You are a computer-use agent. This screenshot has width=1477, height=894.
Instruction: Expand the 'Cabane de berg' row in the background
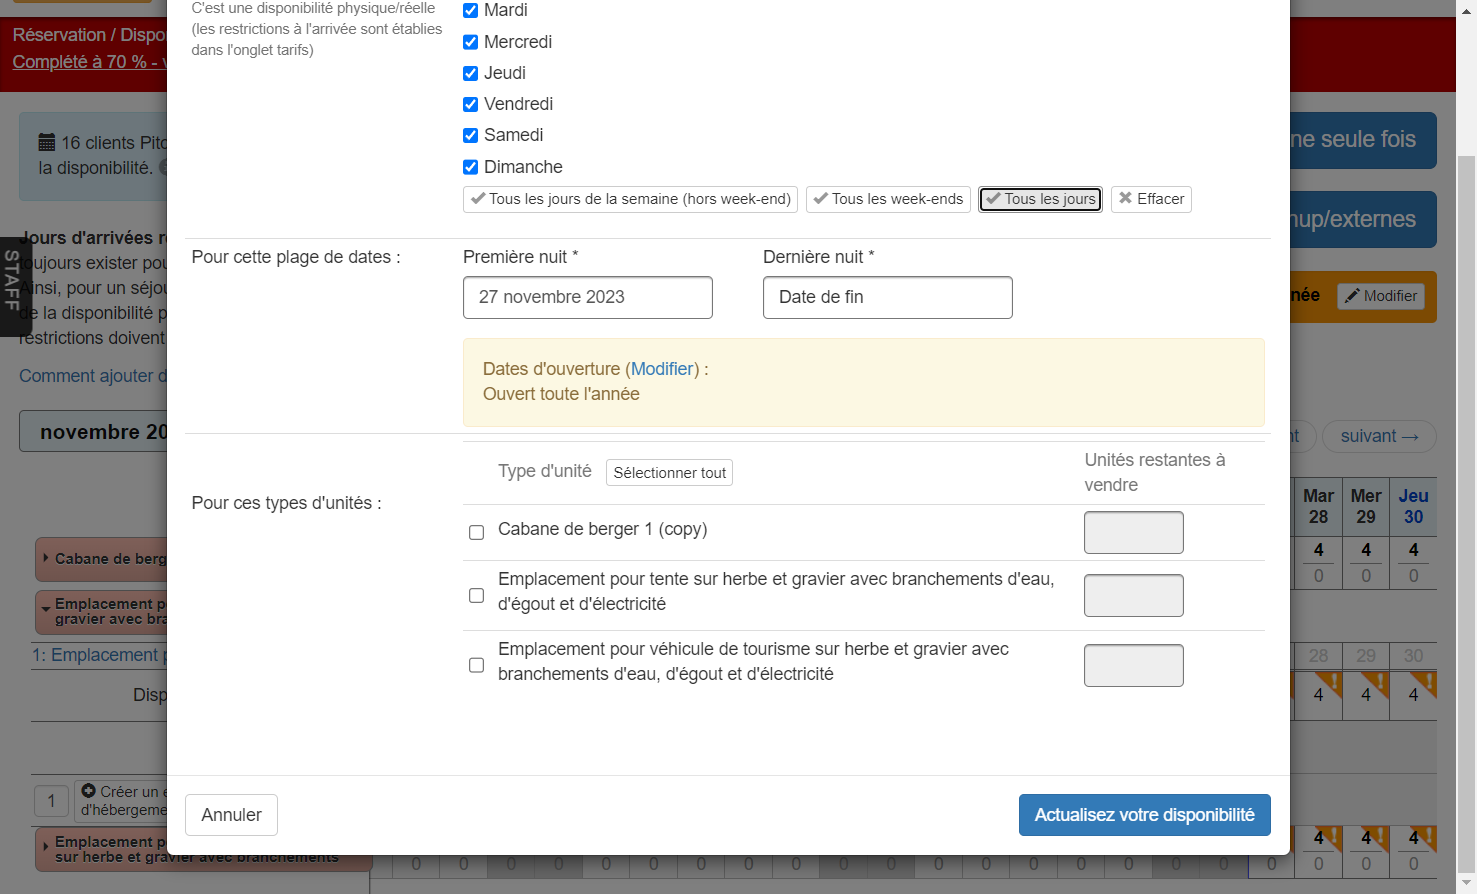101,559
